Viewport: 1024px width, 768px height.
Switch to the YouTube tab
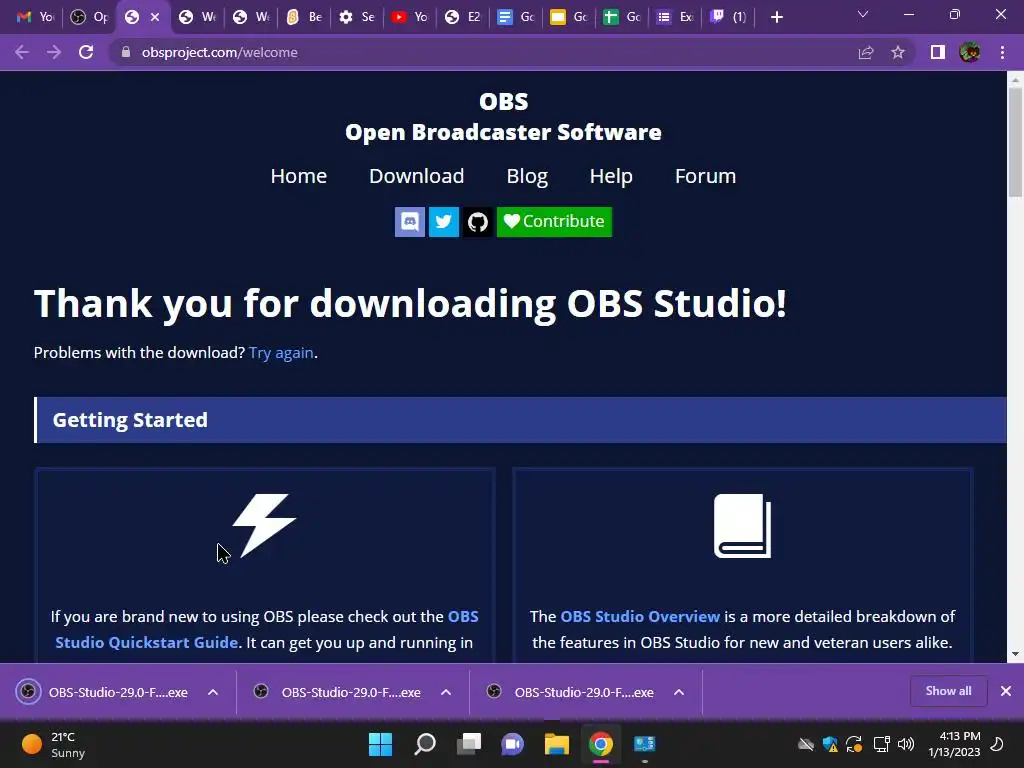409,17
